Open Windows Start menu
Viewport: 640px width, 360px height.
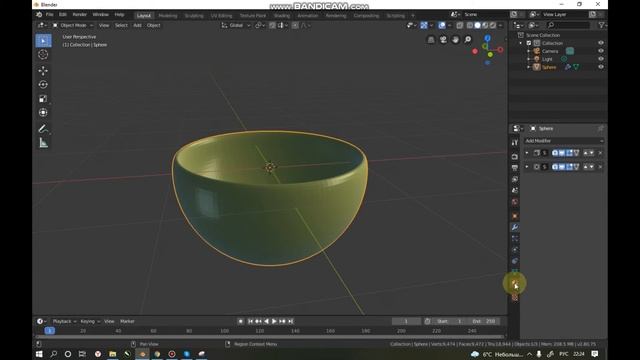coord(39,354)
